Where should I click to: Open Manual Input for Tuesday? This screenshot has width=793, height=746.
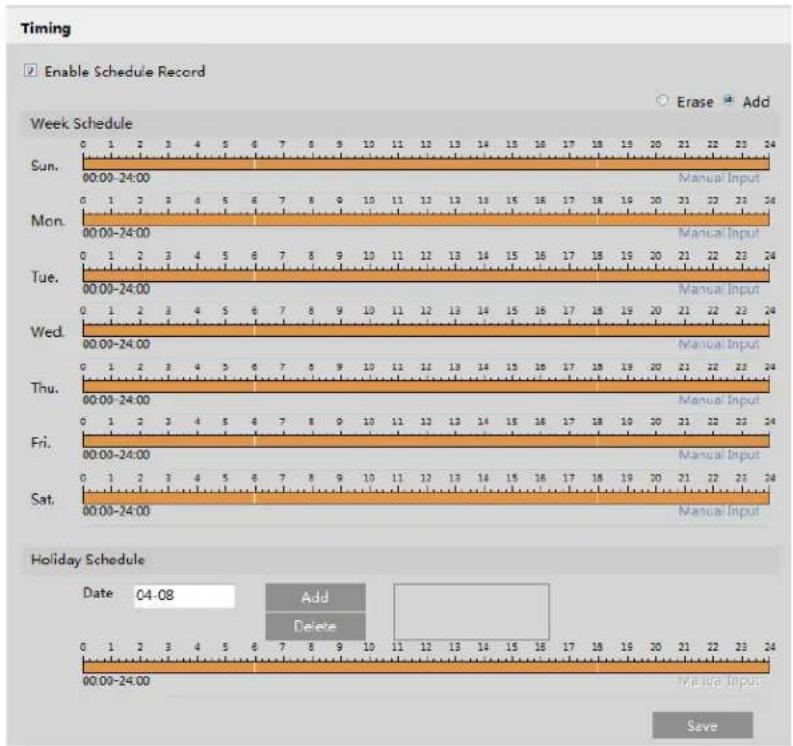[x=719, y=289]
